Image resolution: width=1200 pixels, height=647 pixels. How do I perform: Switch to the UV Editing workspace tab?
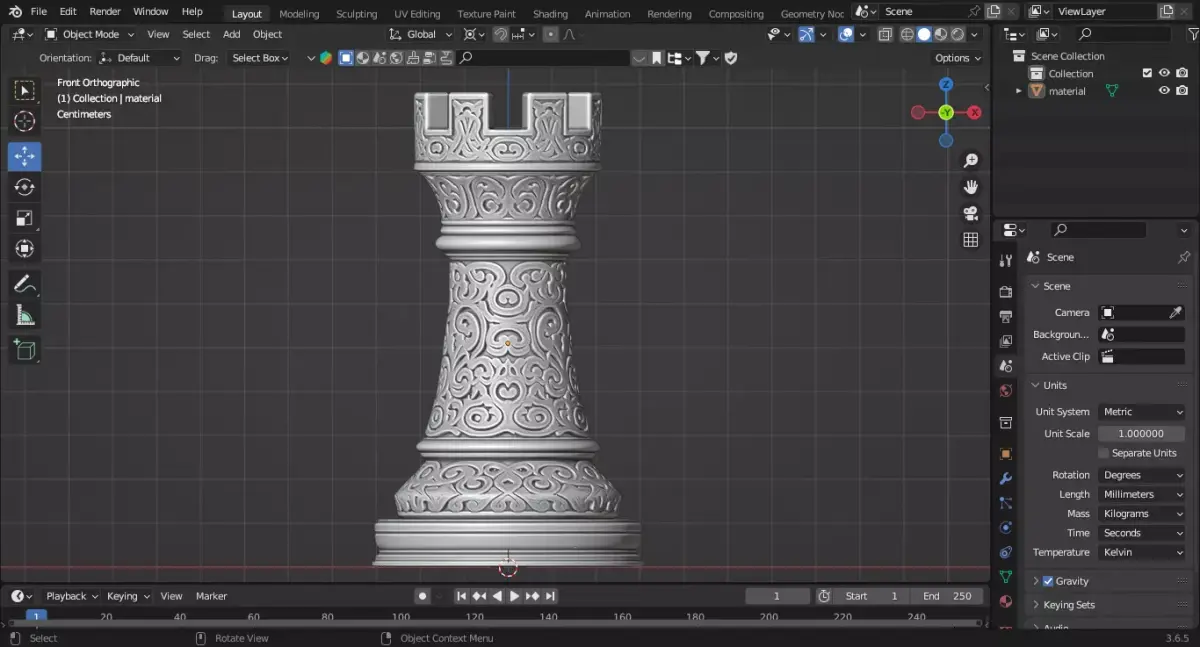pos(417,14)
